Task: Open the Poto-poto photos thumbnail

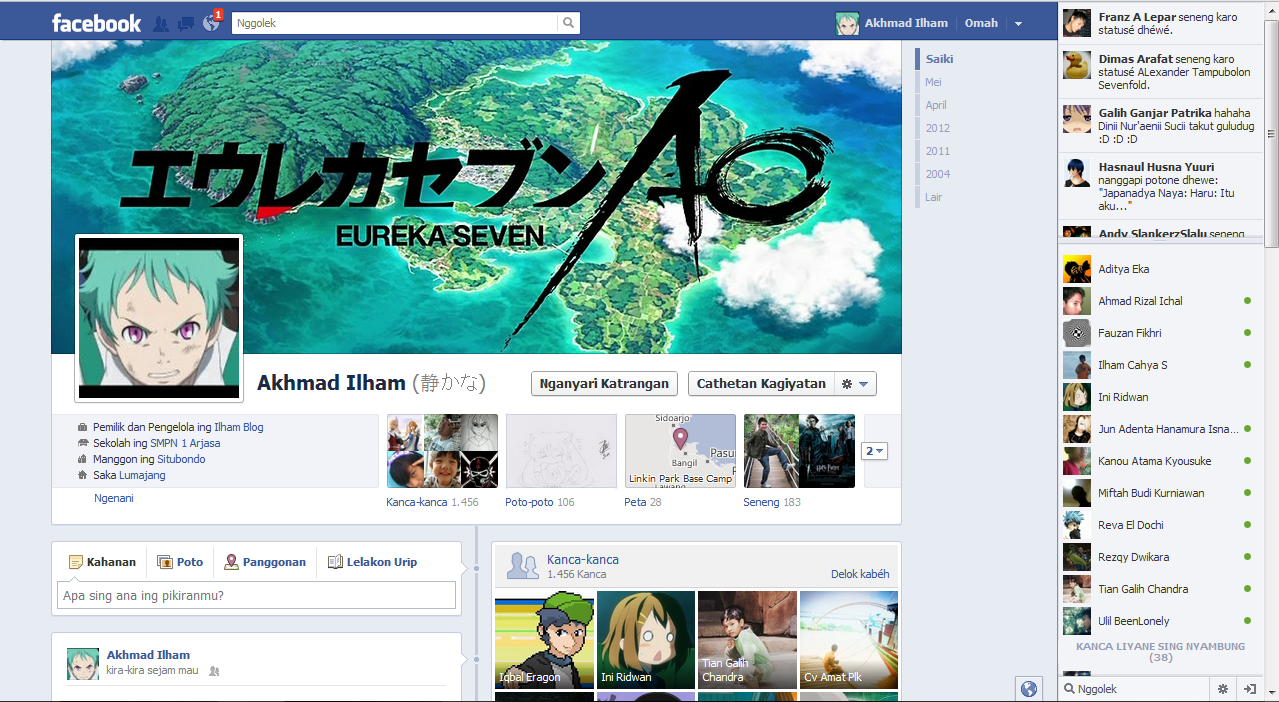Action: point(561,451)
